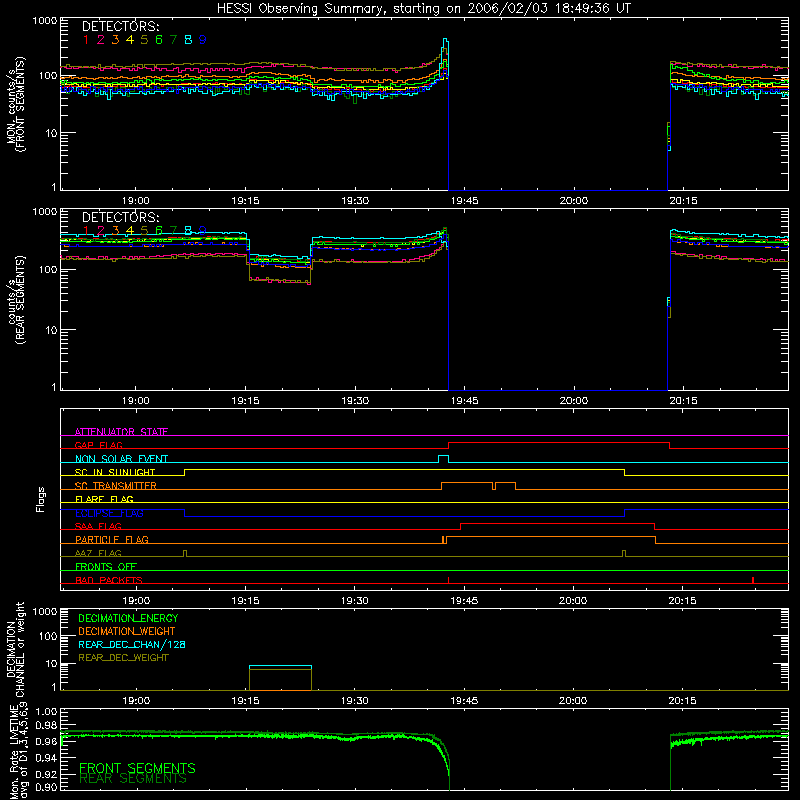Click the DECIMATION_WEIGHT legend entry
Image resolution: width=800 pixels, height=800 pixels.
[127, 632]
